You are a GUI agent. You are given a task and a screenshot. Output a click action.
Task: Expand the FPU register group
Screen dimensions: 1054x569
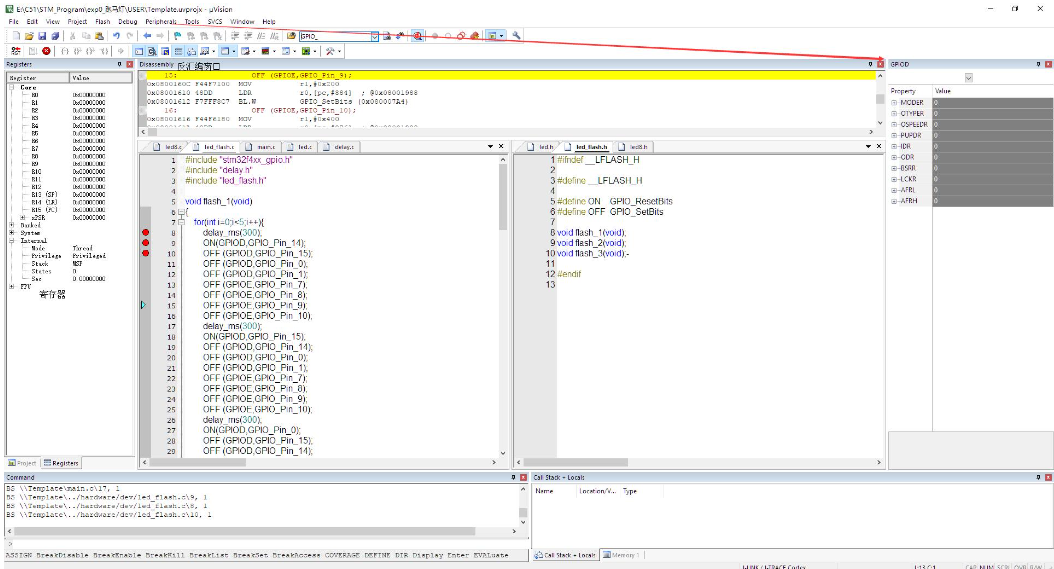pyautogui.click(x=12, y=287)
